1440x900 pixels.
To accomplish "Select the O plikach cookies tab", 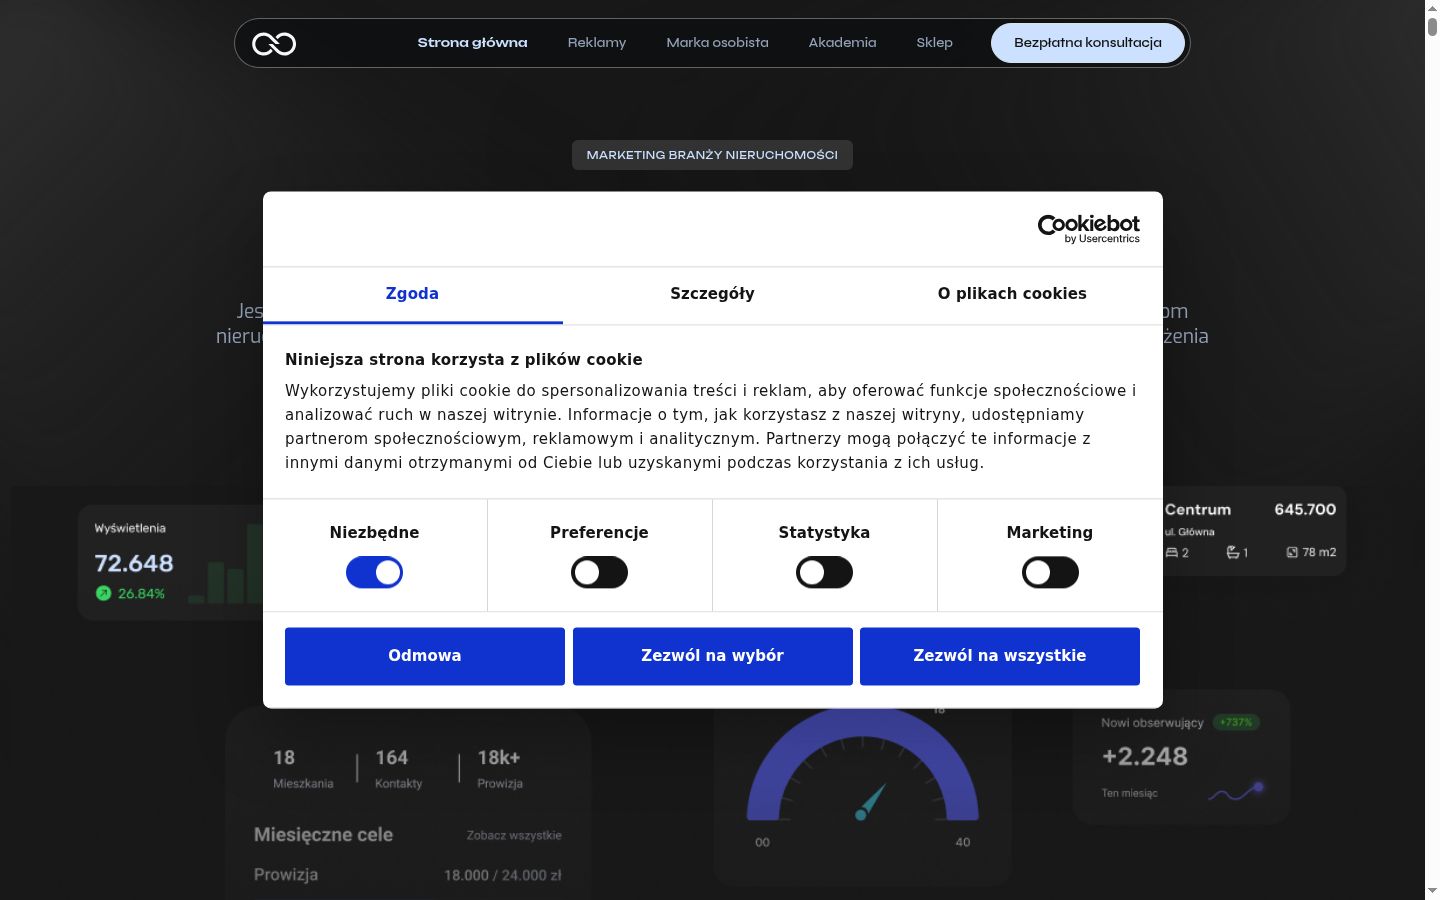I will [1012, 294].
